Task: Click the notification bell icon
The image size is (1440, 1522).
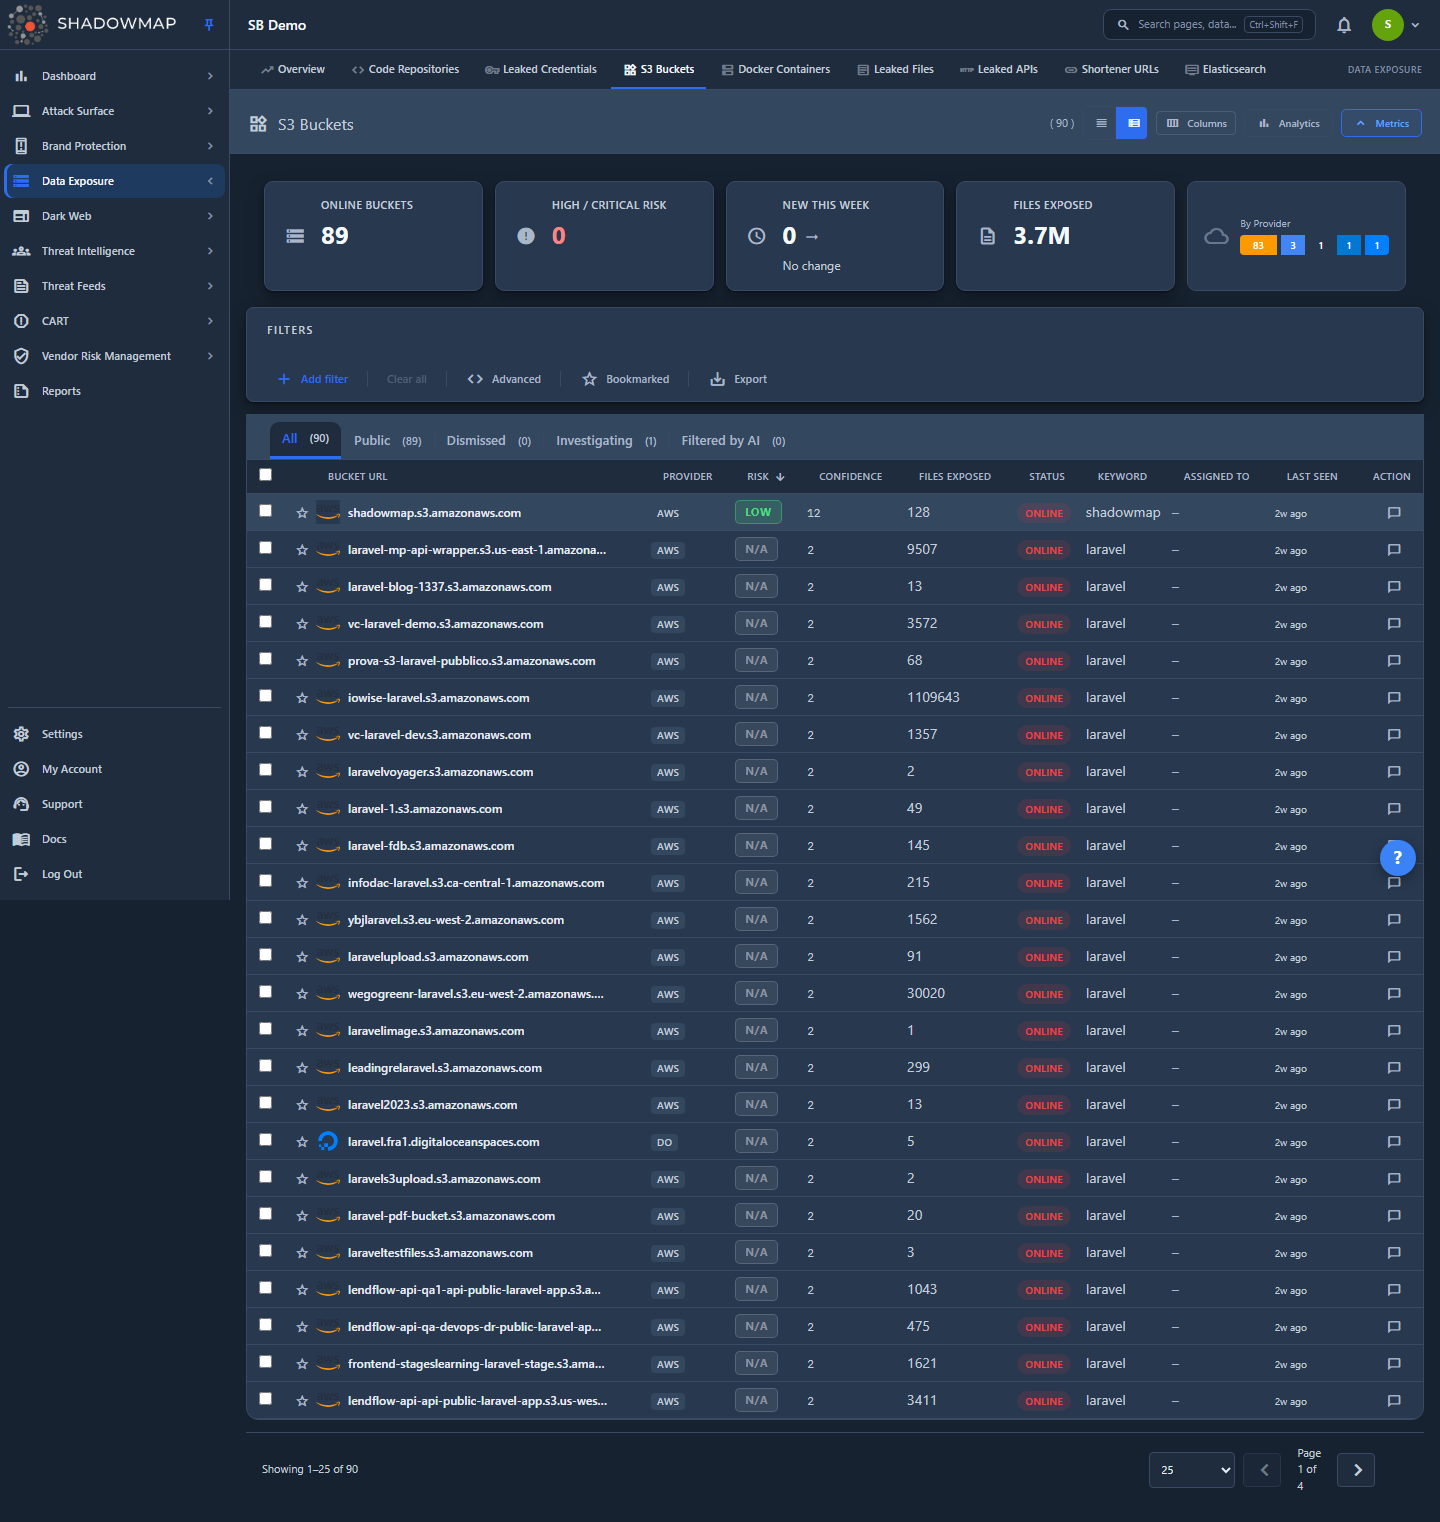Action: pos(1344,25)
